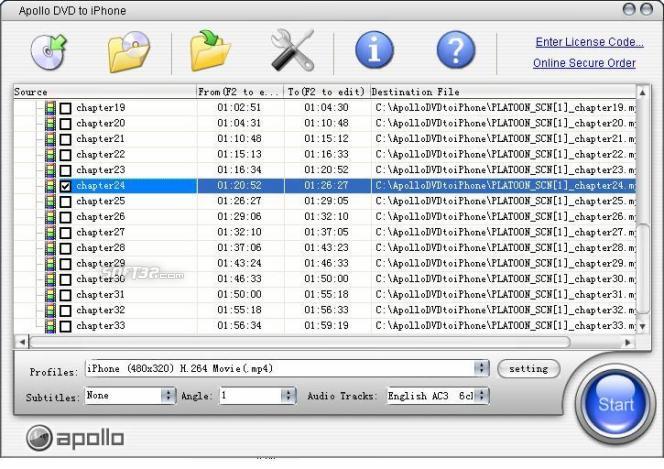The width and height of the screenshot is (664, 469).
Task: Click the vertical scrollbar up arrow
Action: pyautogui.click(x=643, y=92)
